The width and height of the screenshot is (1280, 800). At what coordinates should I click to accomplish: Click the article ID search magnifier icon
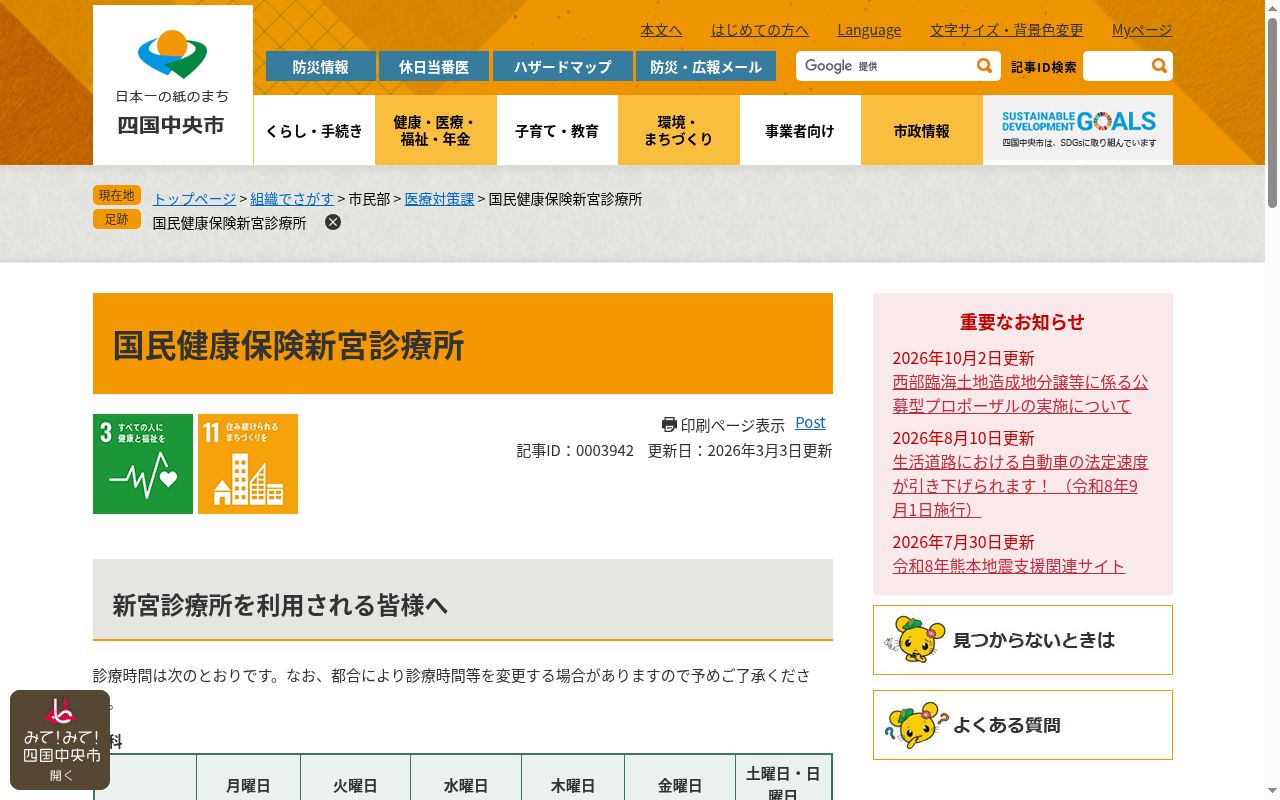1159,66
